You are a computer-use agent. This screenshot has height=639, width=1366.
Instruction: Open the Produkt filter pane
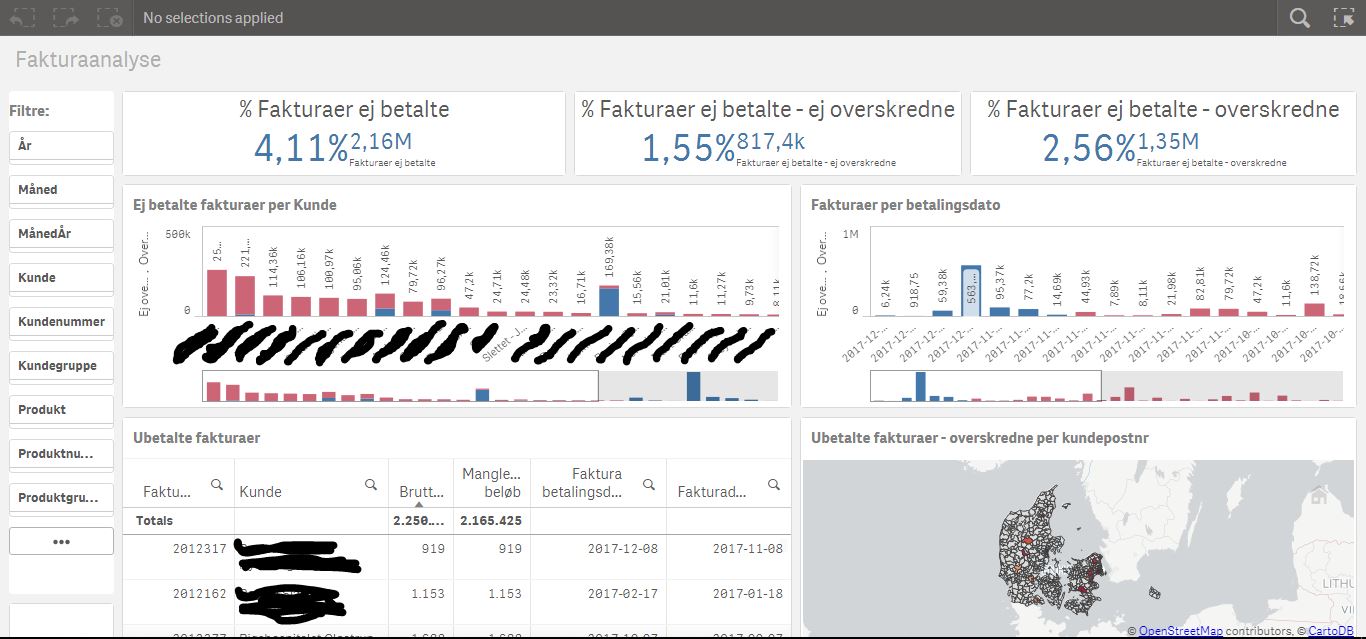pos(61,410)
